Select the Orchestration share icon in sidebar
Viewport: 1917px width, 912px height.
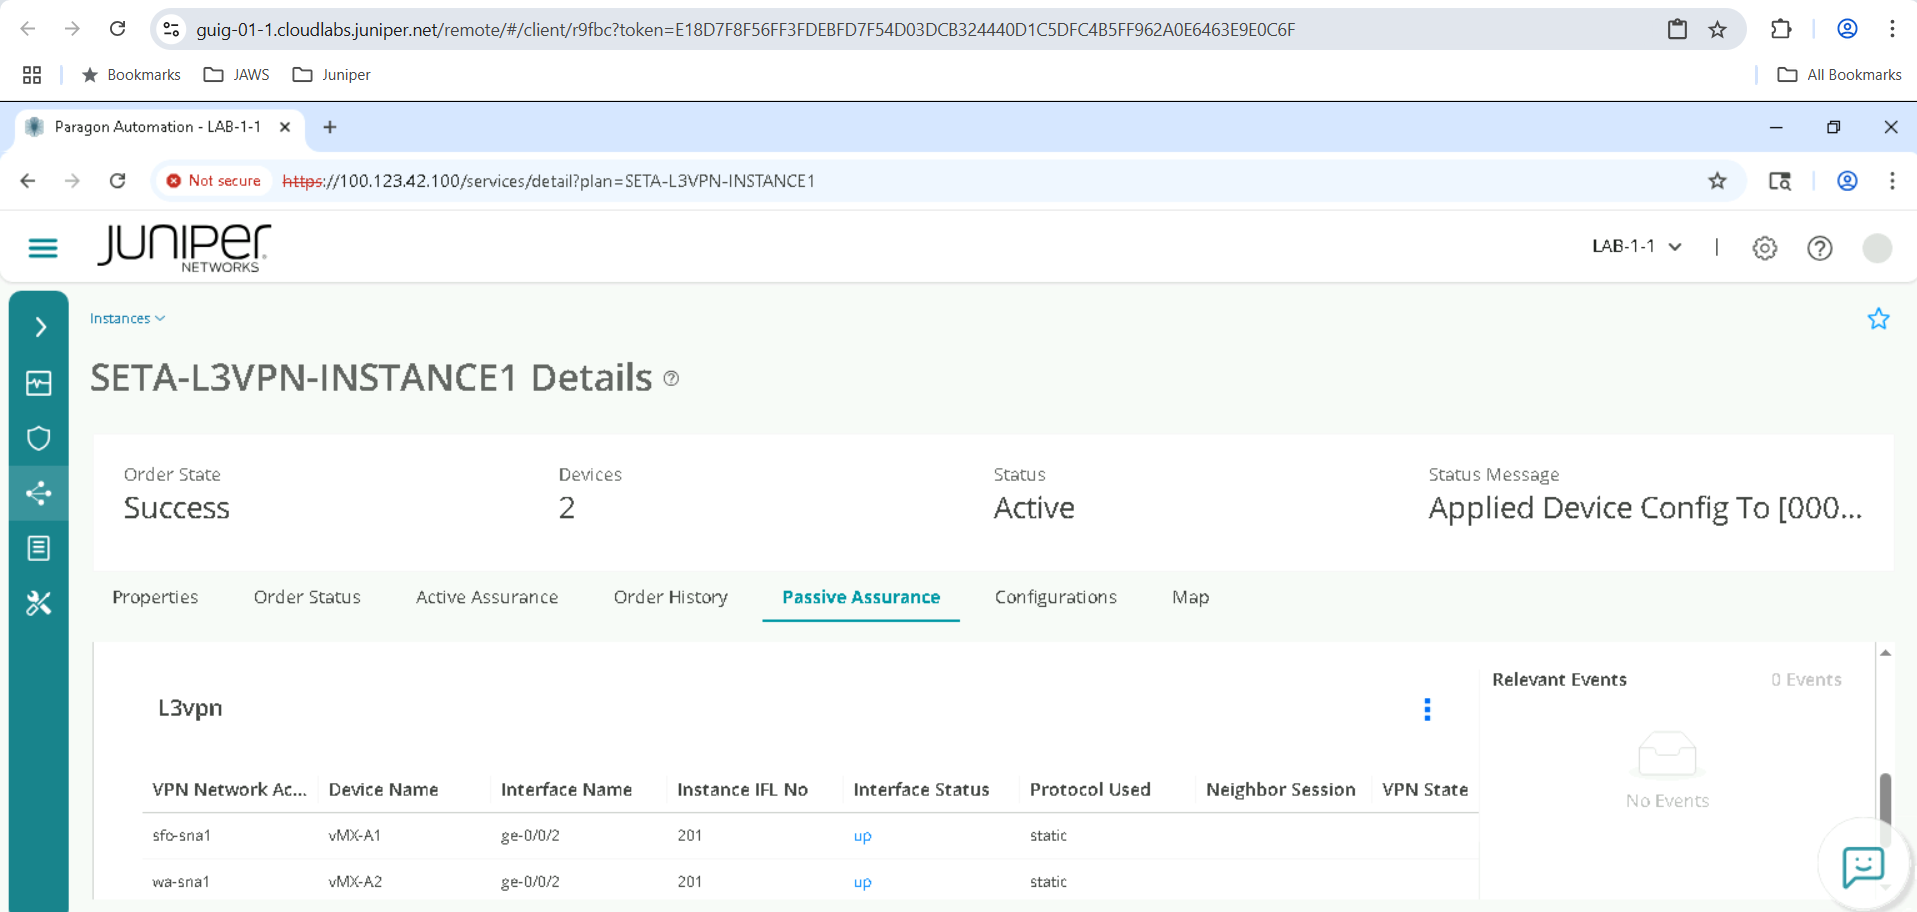[39, 493]
